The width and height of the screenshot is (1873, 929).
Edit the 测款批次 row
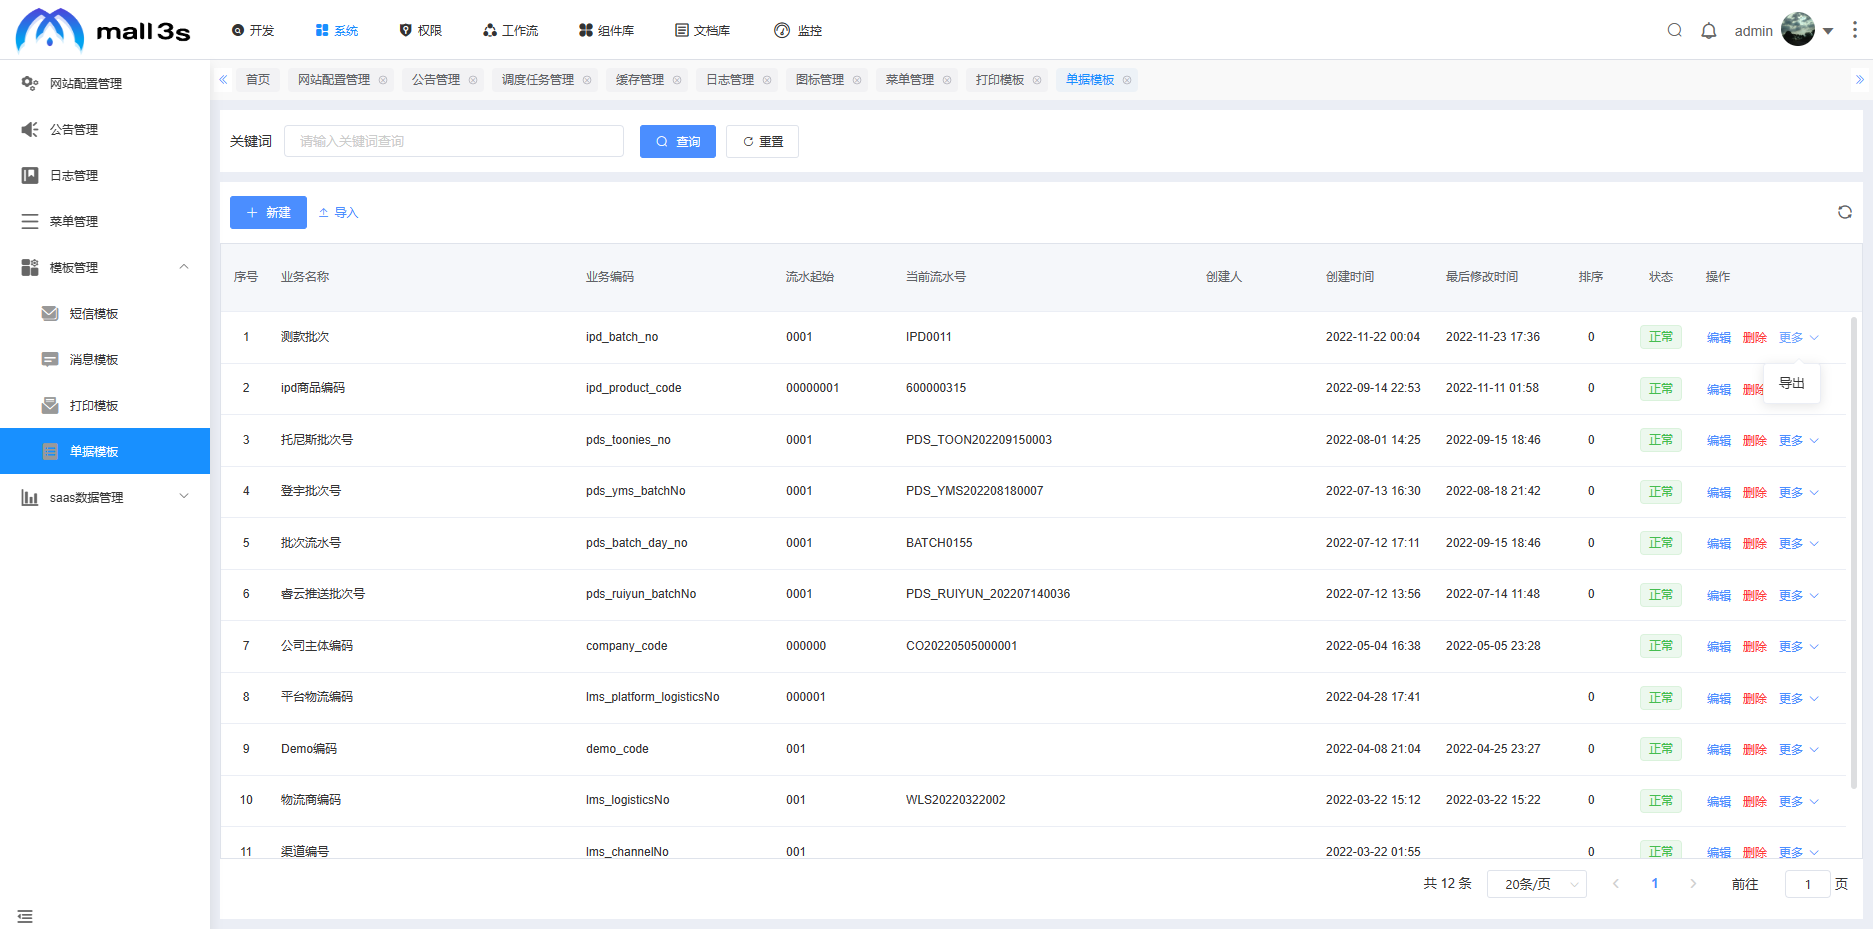click(x=1719, y=338)
